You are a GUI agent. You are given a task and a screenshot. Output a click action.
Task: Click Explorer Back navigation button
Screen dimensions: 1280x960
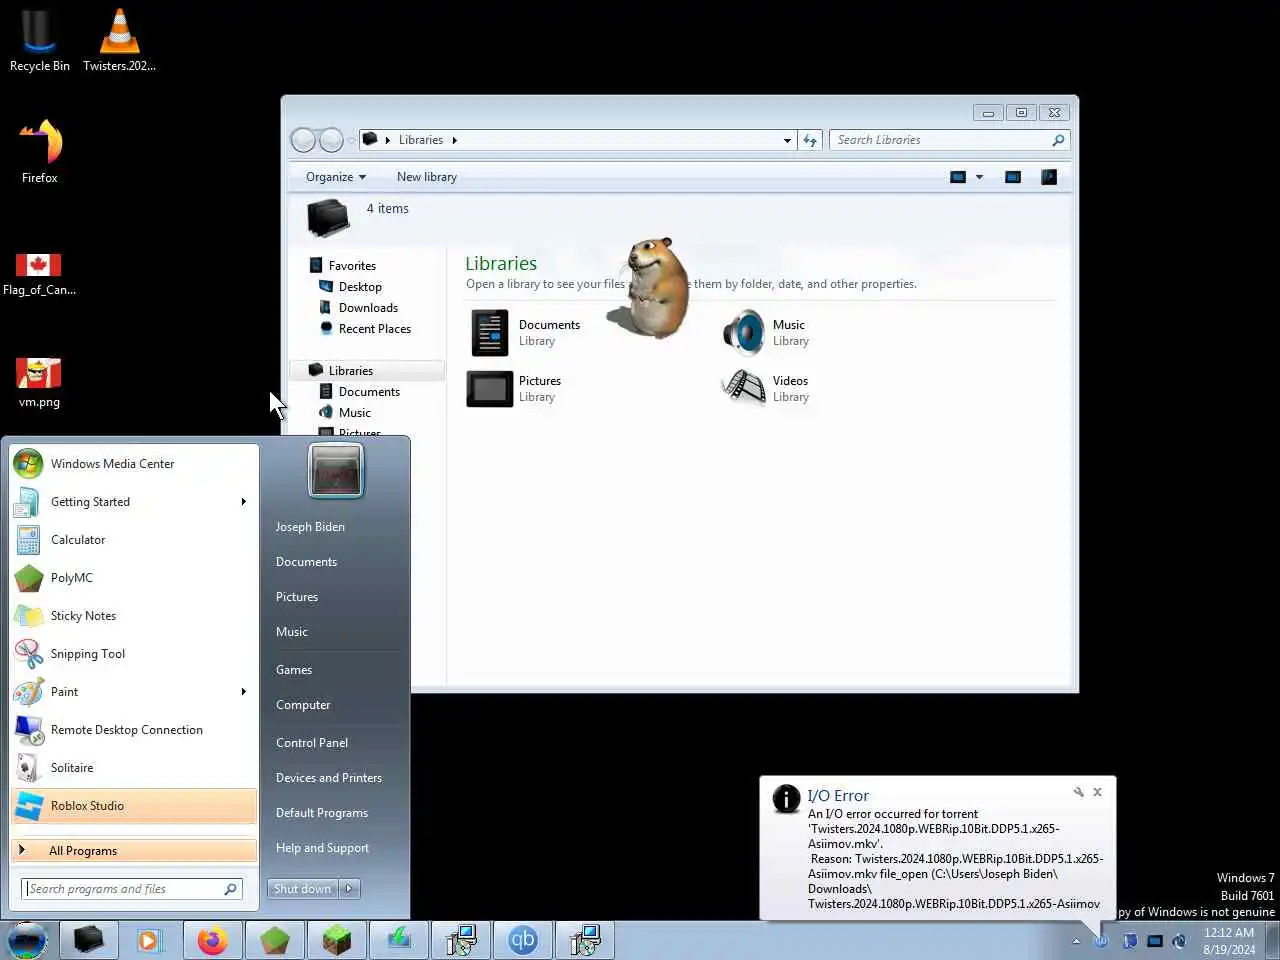[x=303, y=140]
